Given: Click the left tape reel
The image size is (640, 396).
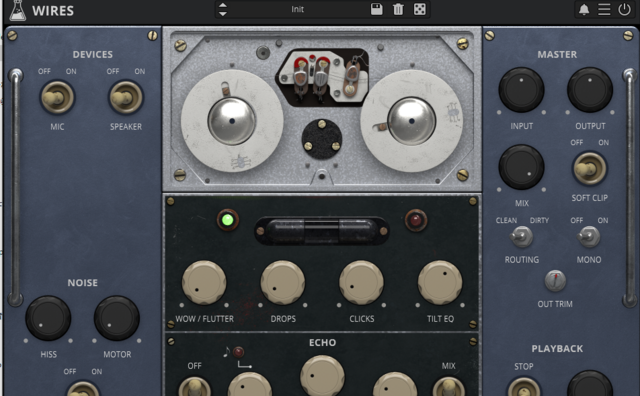Looking at the screenshot, I should [x=232, y=121].
